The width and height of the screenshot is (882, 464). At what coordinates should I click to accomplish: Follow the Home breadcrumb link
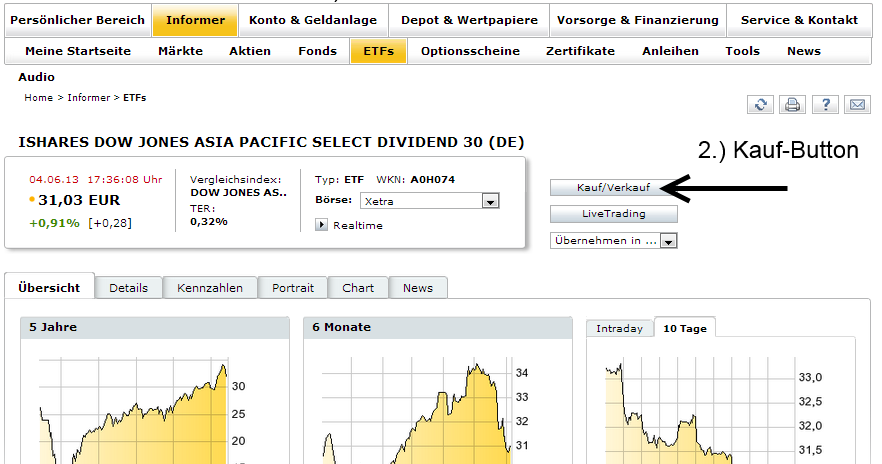coord(39,97)
